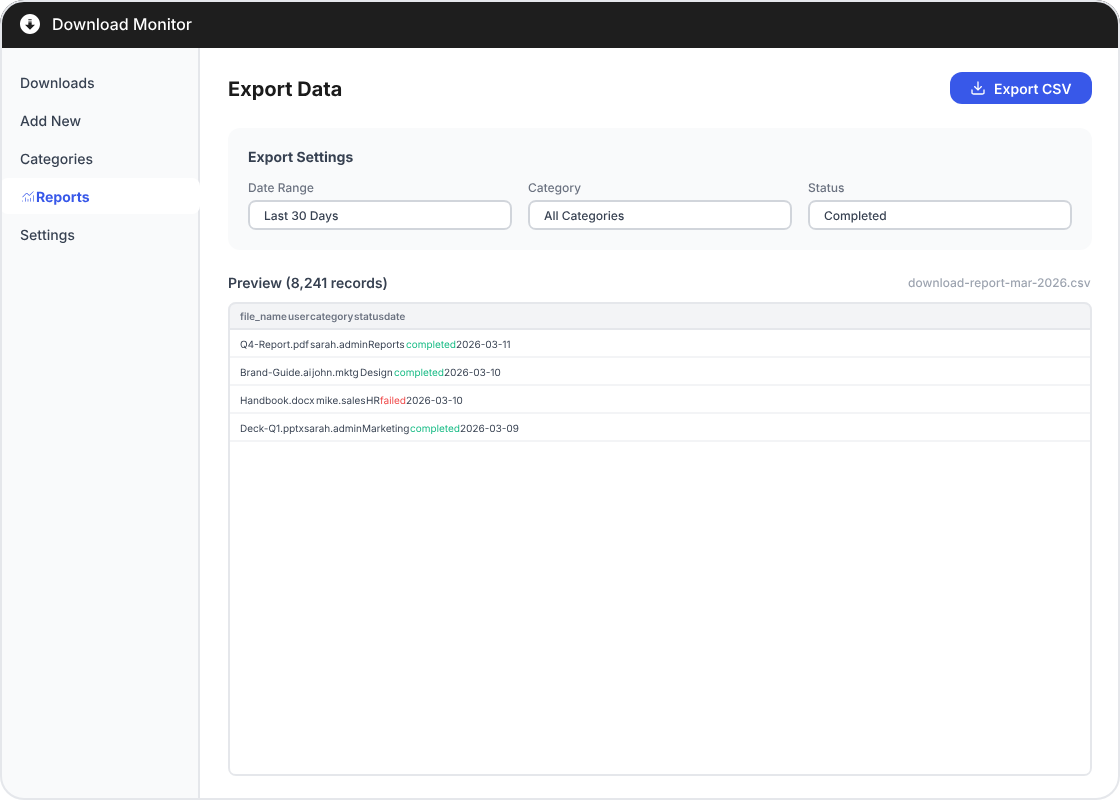This screenshot has height=800, width=1120.
Task: Open Settings from the sidebar
Action: 46,235
